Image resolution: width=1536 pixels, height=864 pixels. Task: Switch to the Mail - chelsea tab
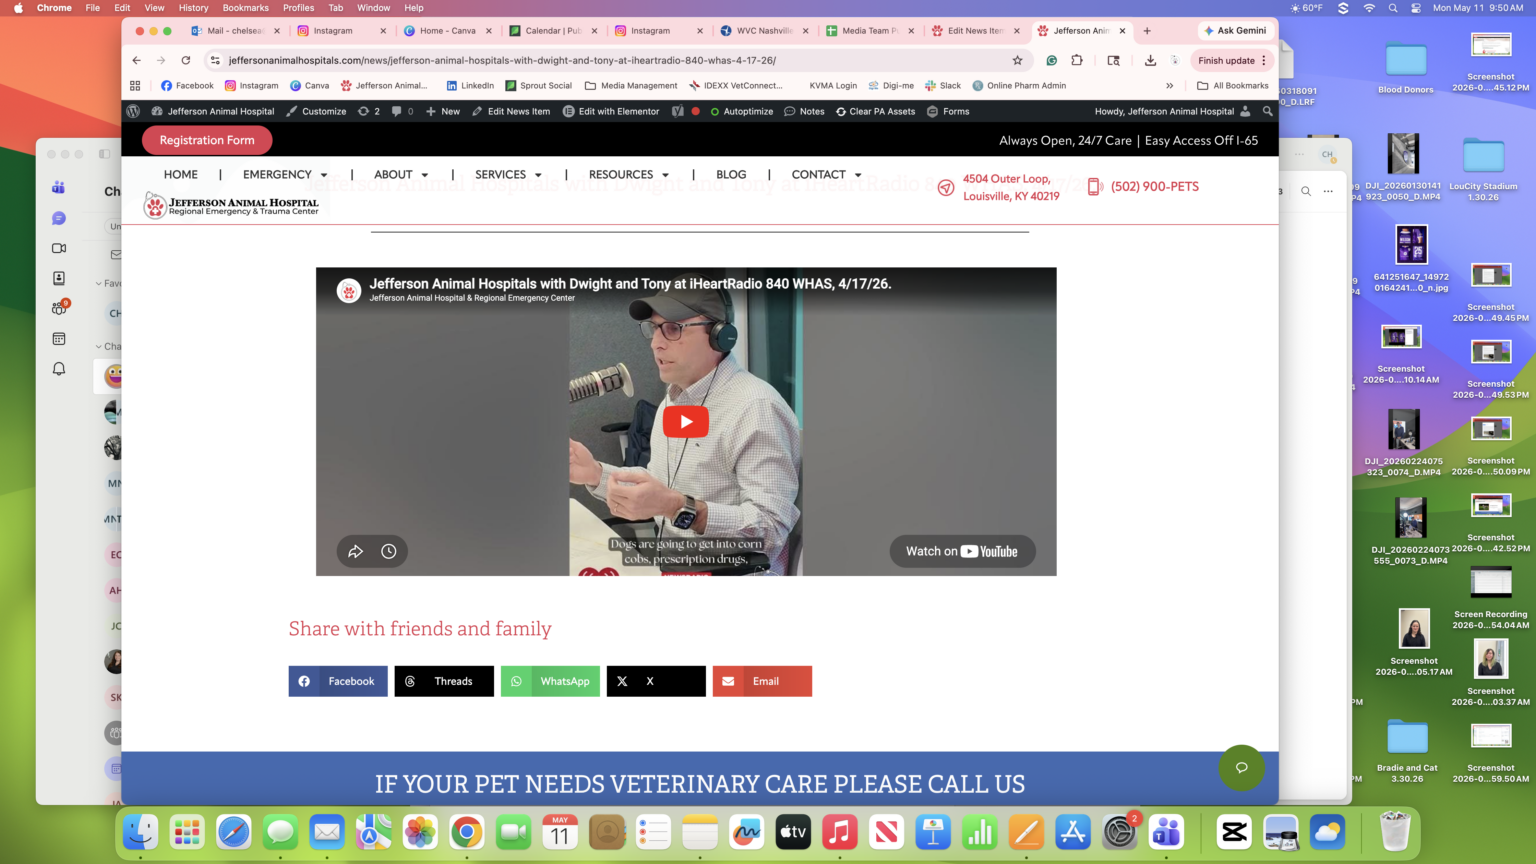(x=235, y=31)
